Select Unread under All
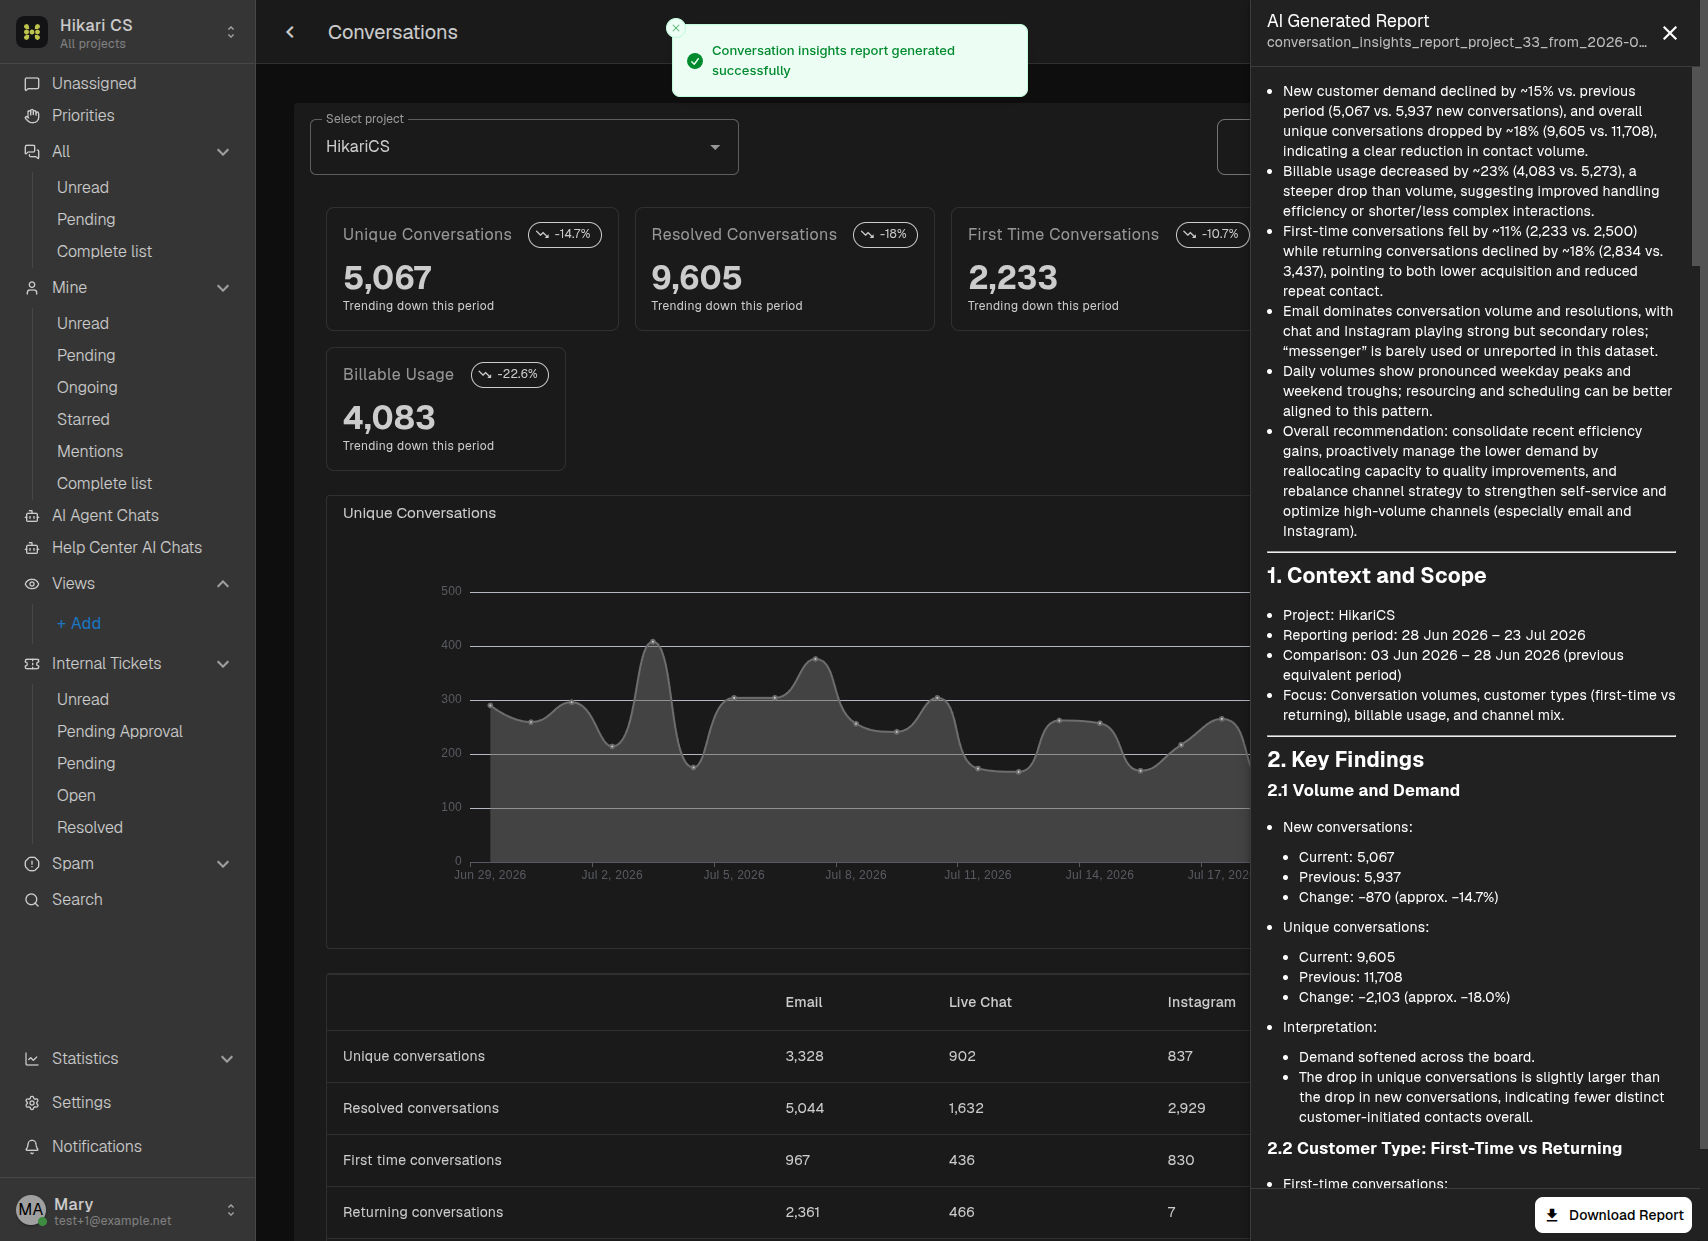The image size is (1708, 1241). (83, 188)
